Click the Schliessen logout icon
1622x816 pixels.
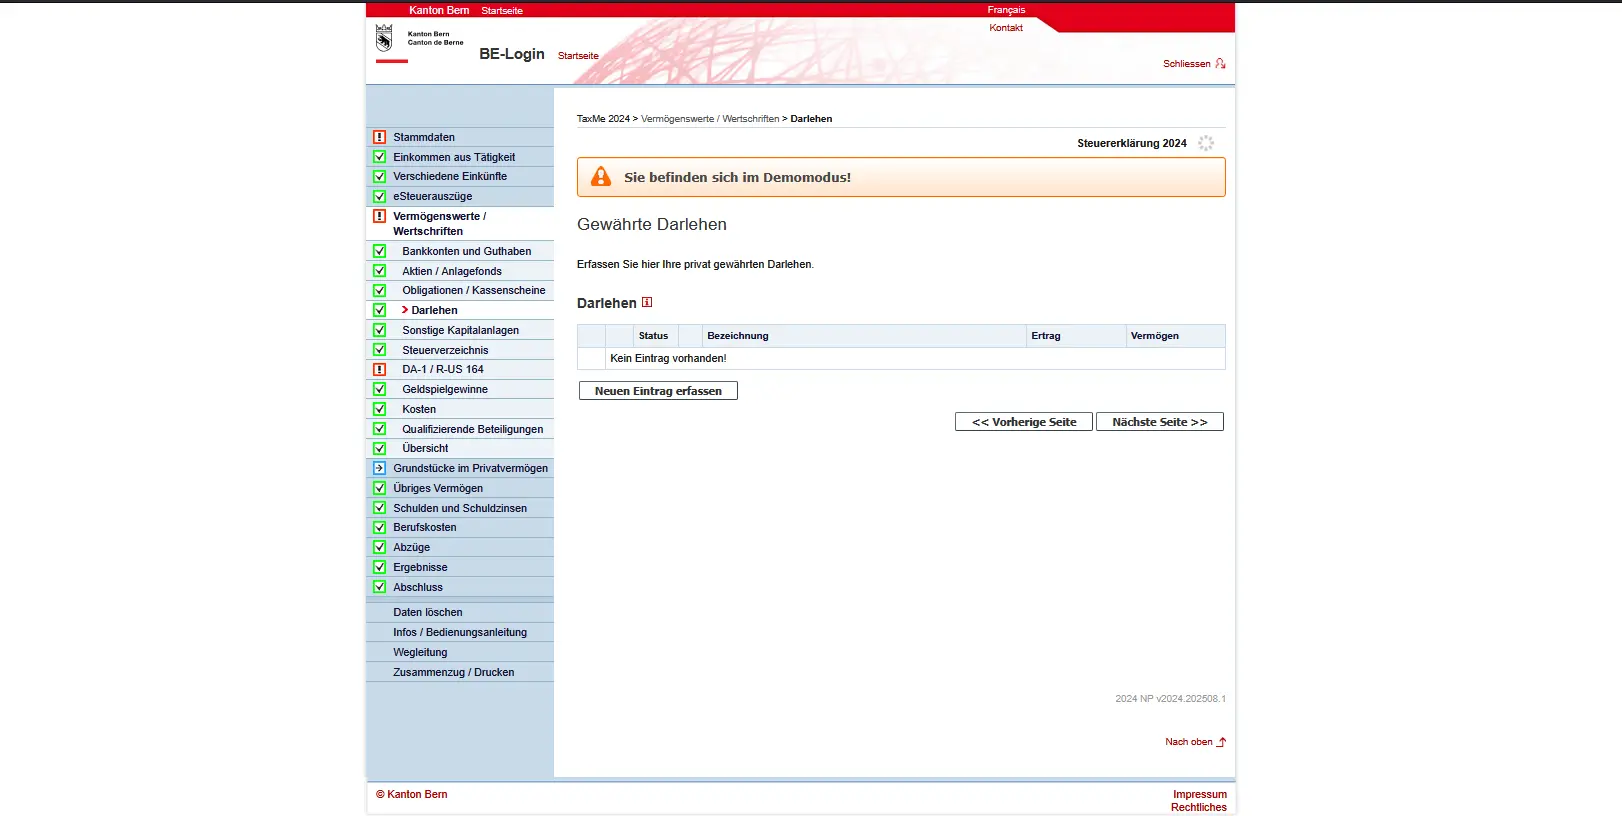1220,64
